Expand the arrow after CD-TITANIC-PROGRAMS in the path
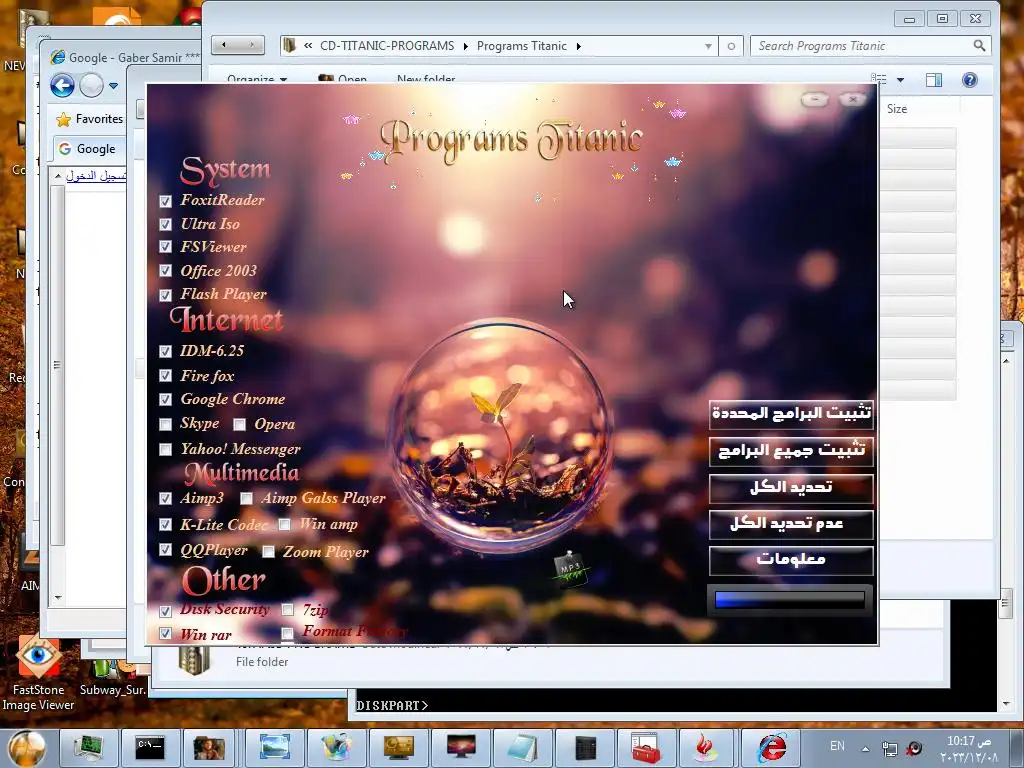This screenshot has height=768, width=1024. tap(466, 46)
